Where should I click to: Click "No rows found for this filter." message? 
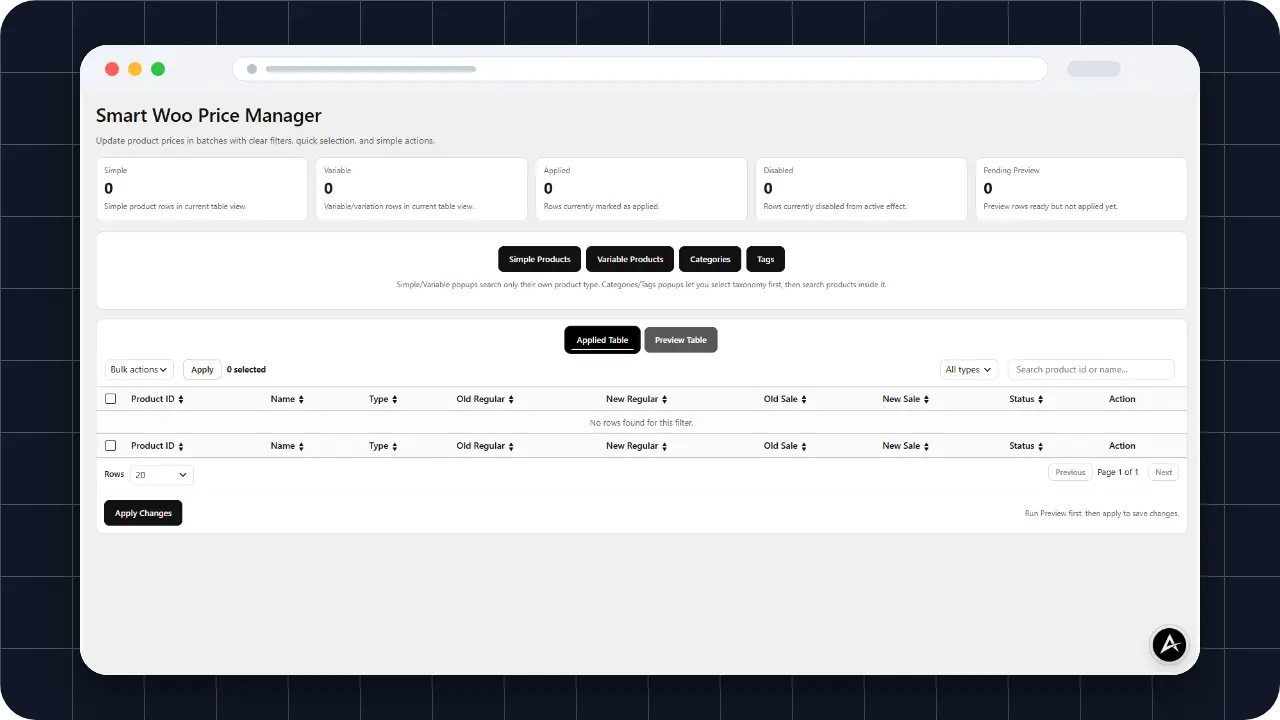click(x=641, y=423)
